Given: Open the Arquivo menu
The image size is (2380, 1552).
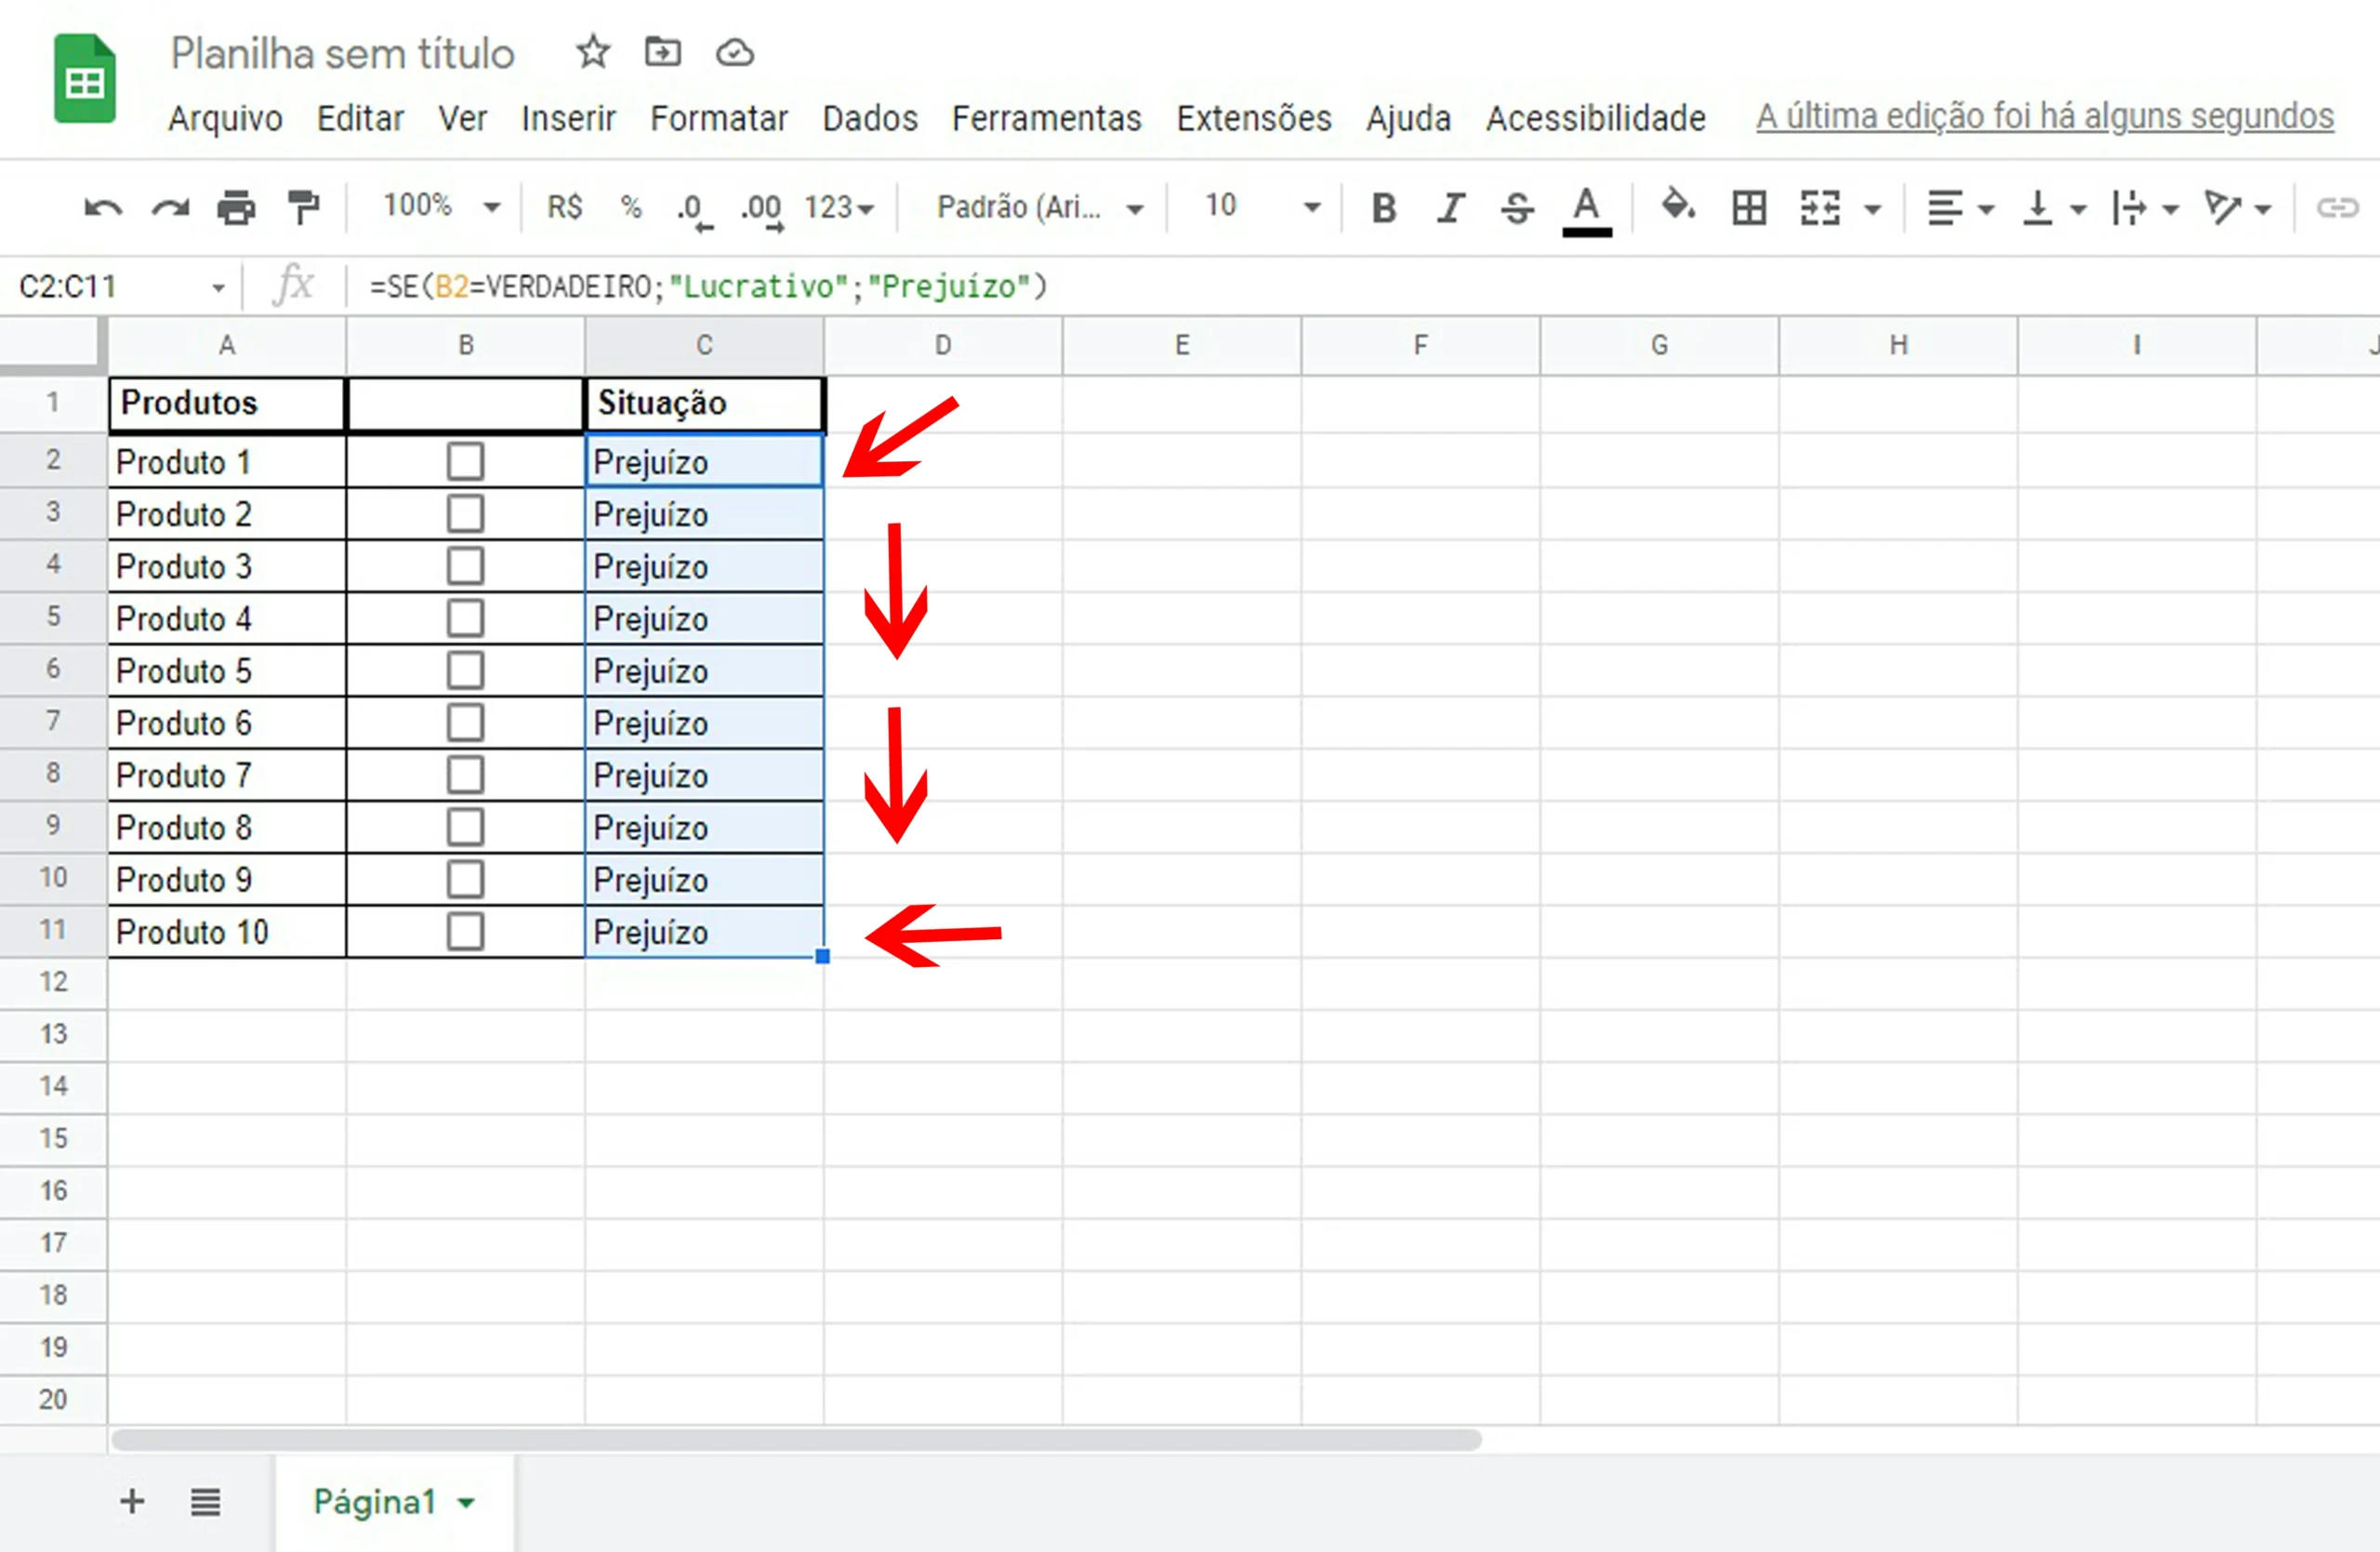Looking at the screenshot, I should (x=225, y=118).
